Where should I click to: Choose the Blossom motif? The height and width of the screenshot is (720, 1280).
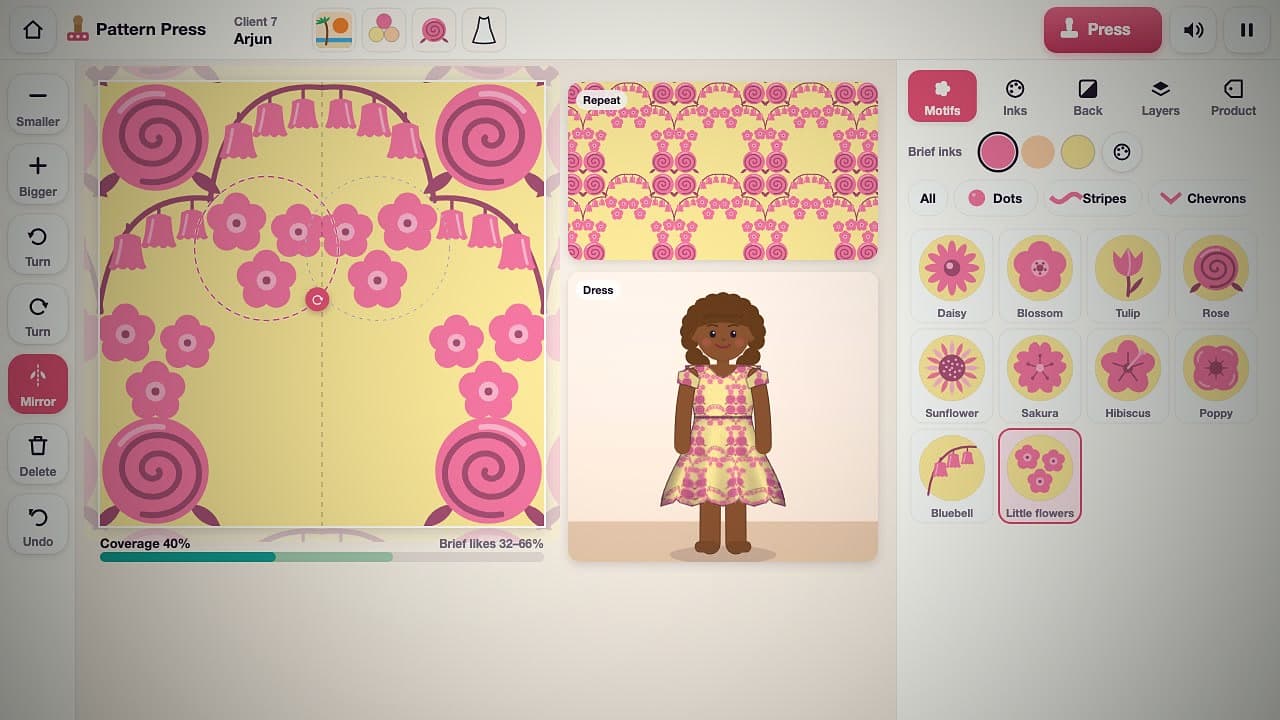click(x=1040, y=276)
